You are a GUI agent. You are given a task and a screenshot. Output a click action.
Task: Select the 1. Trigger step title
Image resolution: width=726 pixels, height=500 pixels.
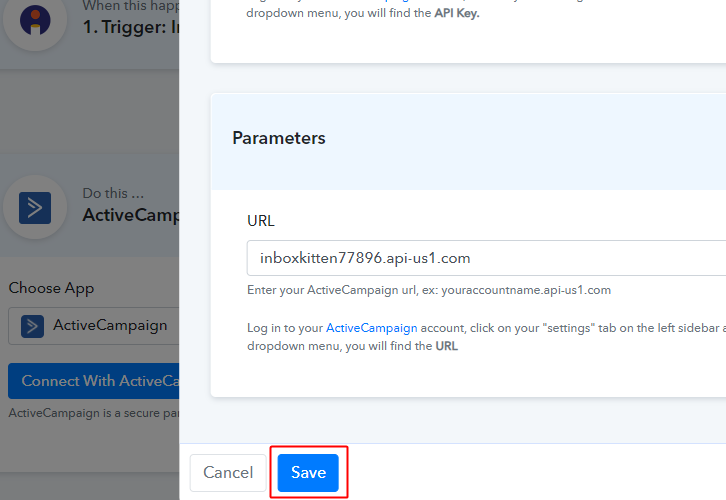click(130, 26)
